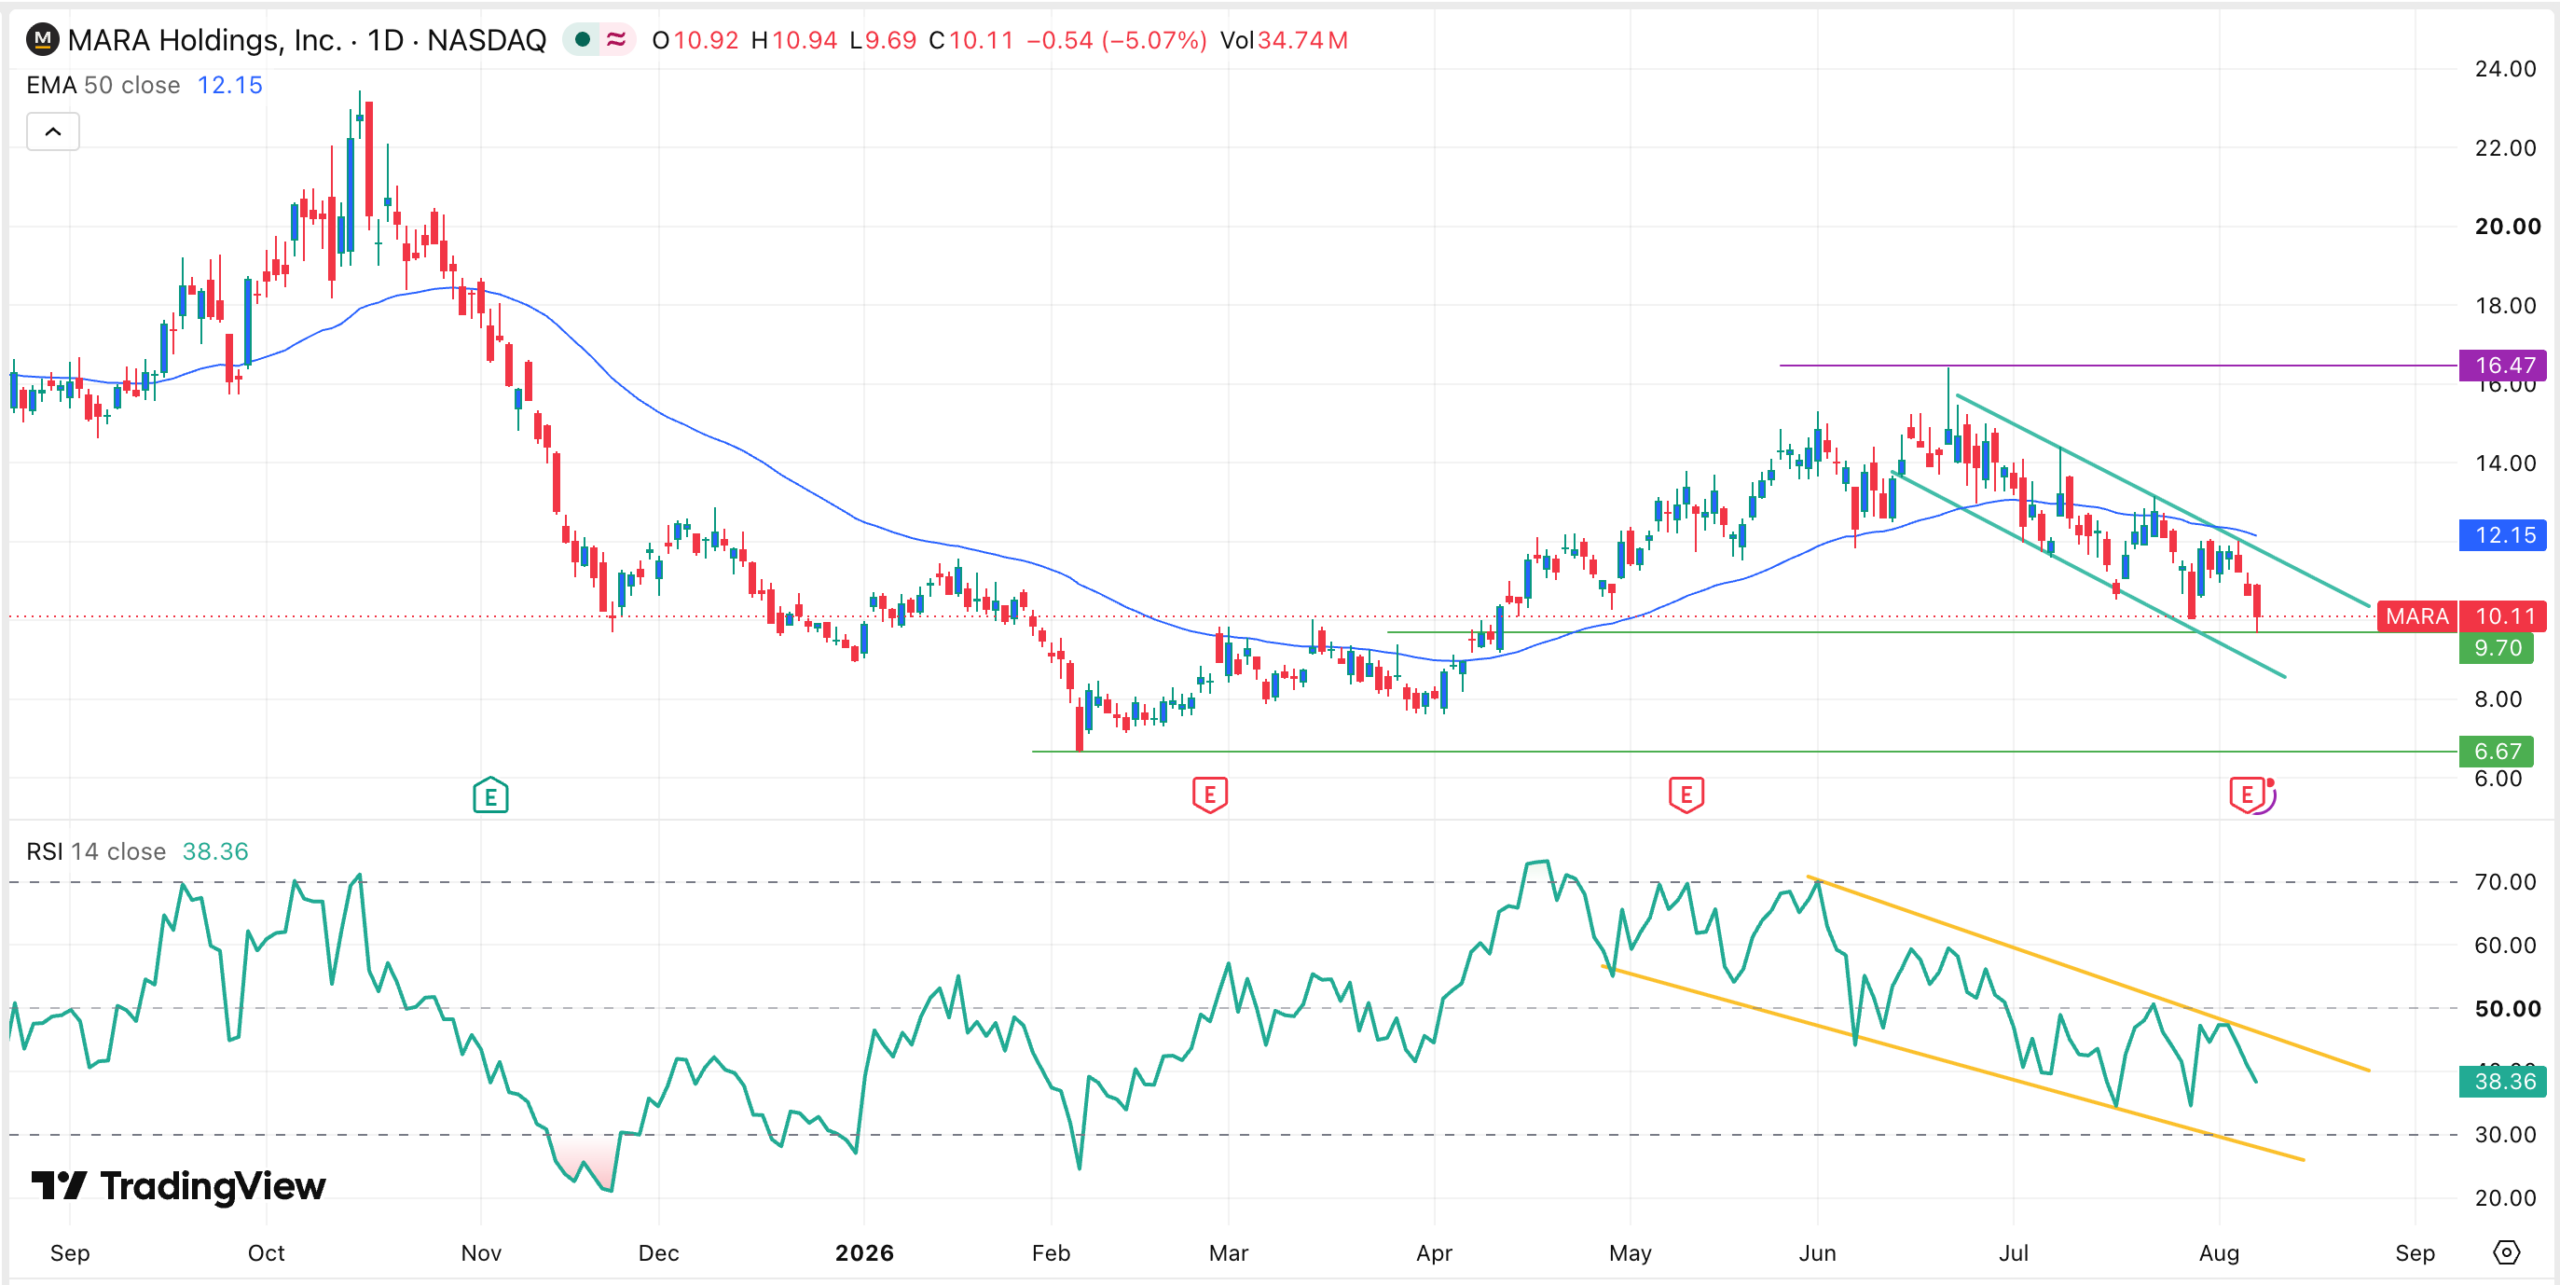
Task: Select the purple 16.47 price level label
Action: (2503, 365)
